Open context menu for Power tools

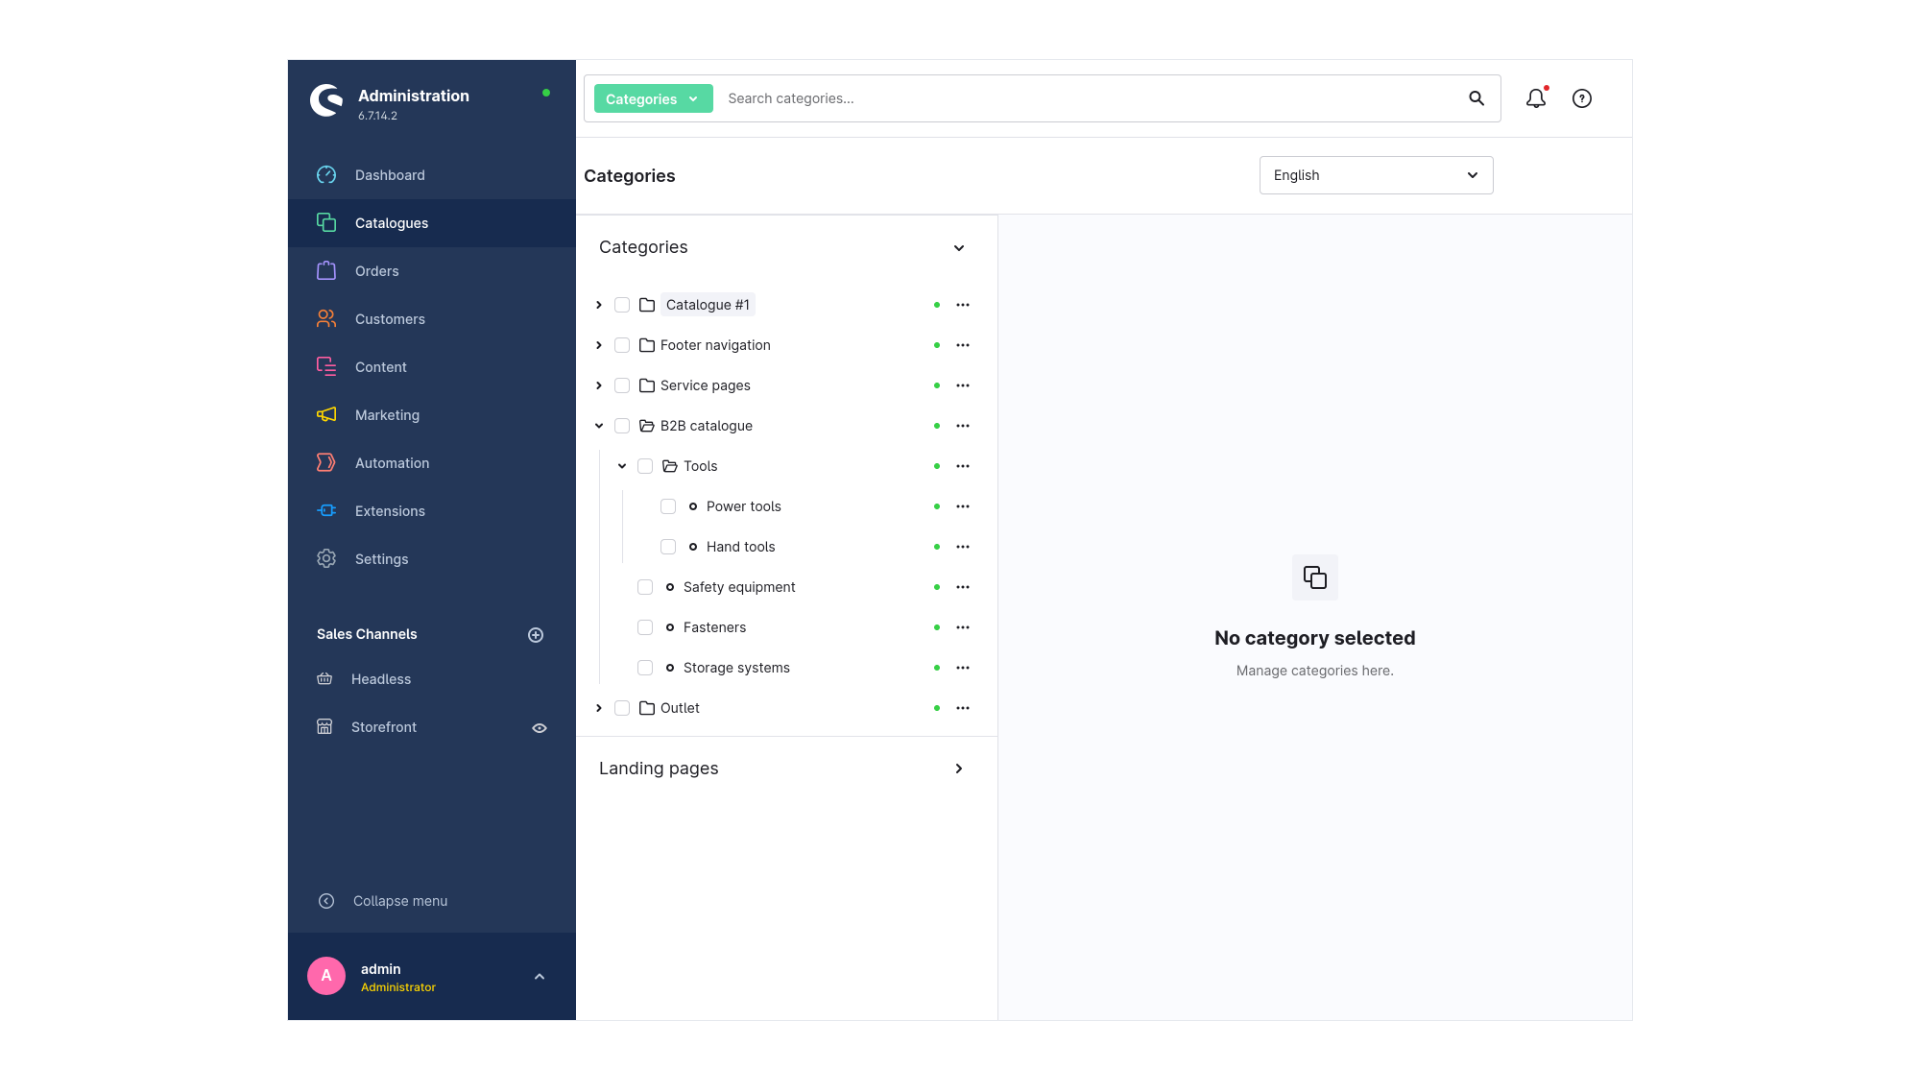point(962,506)
